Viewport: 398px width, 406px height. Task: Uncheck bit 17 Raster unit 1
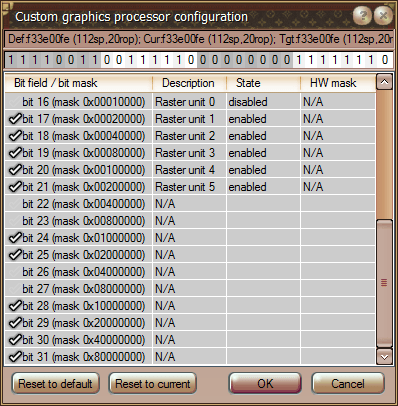[15, 119]
